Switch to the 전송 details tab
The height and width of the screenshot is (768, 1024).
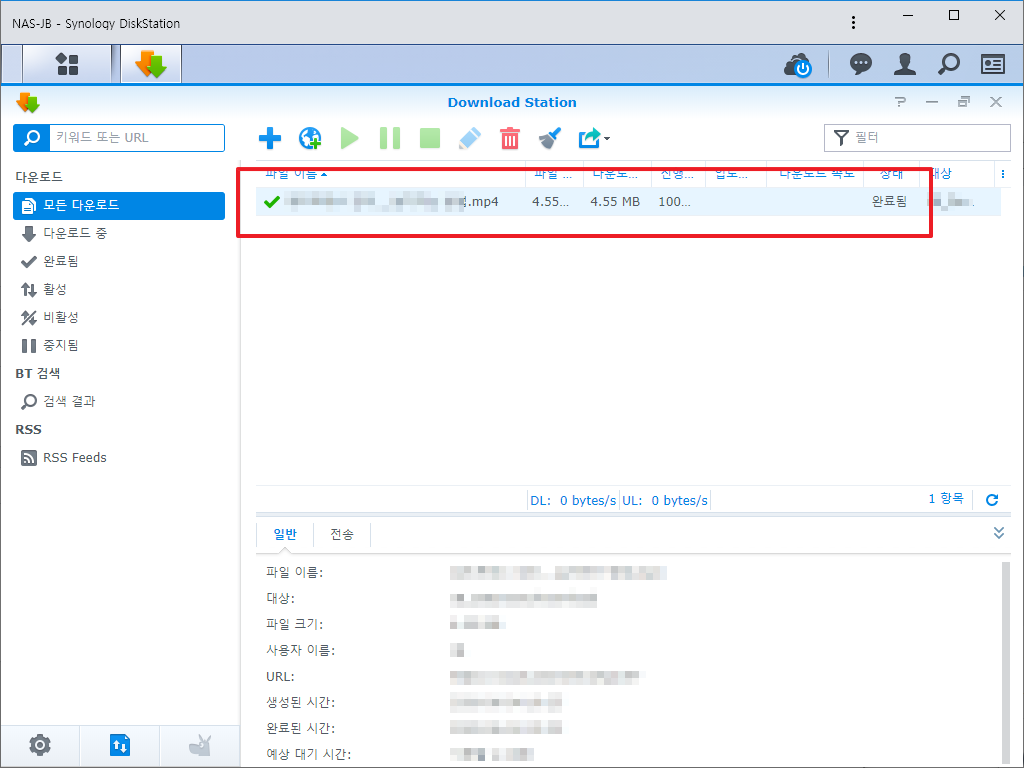(342, 534)
